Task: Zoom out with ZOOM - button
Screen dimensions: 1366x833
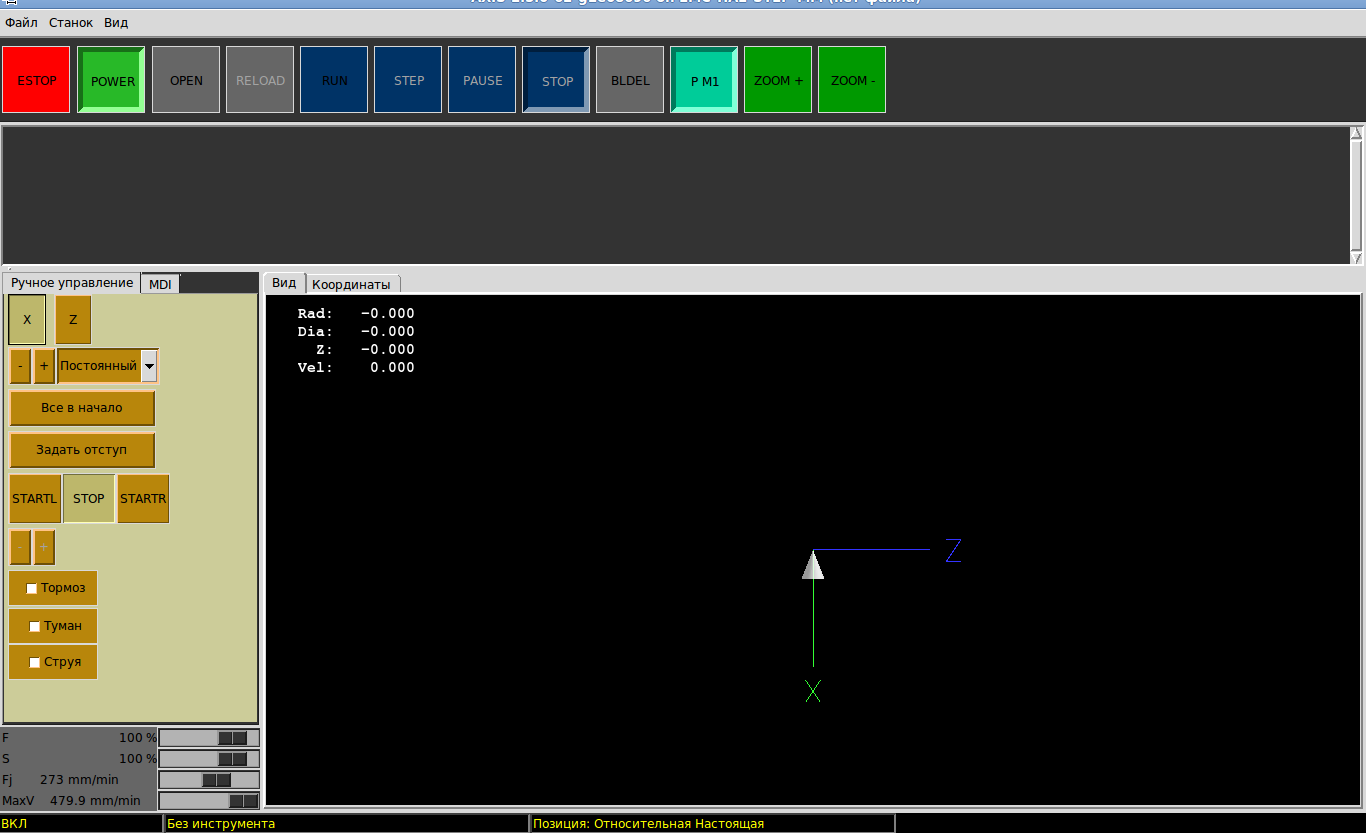Action: tap(852, 80)
